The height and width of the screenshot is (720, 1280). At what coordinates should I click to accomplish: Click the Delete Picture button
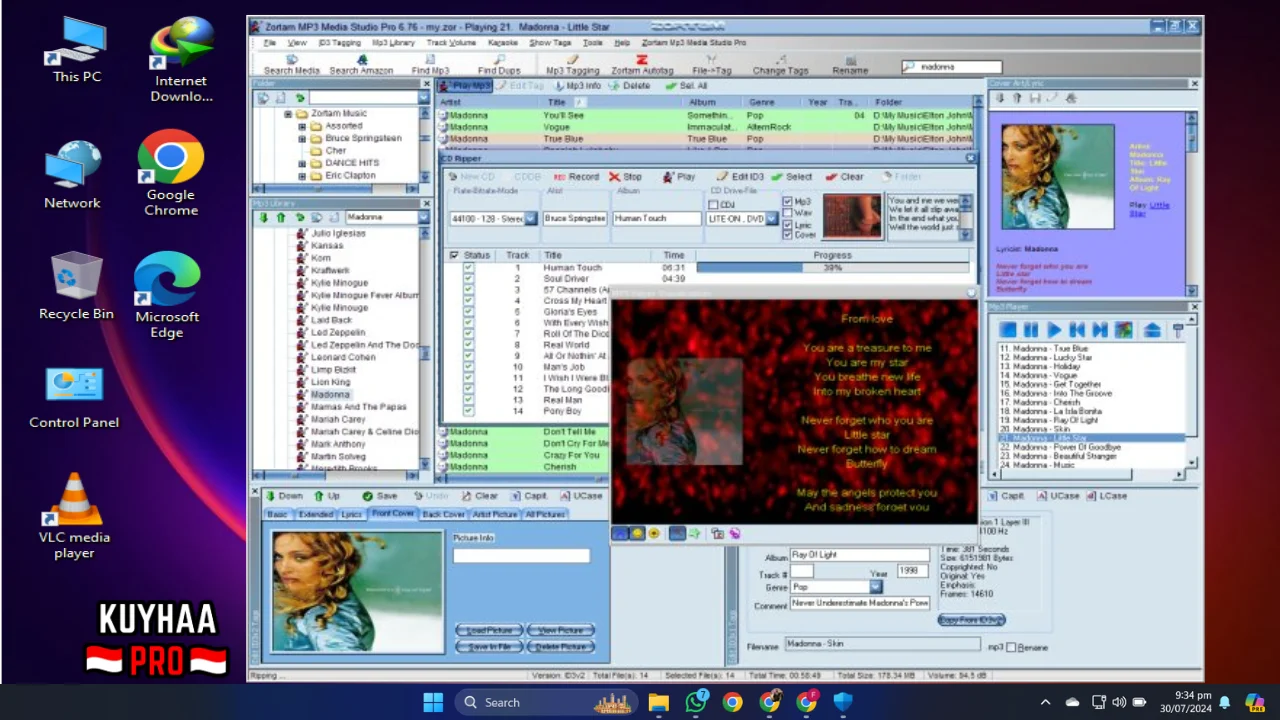pos(560,647)
